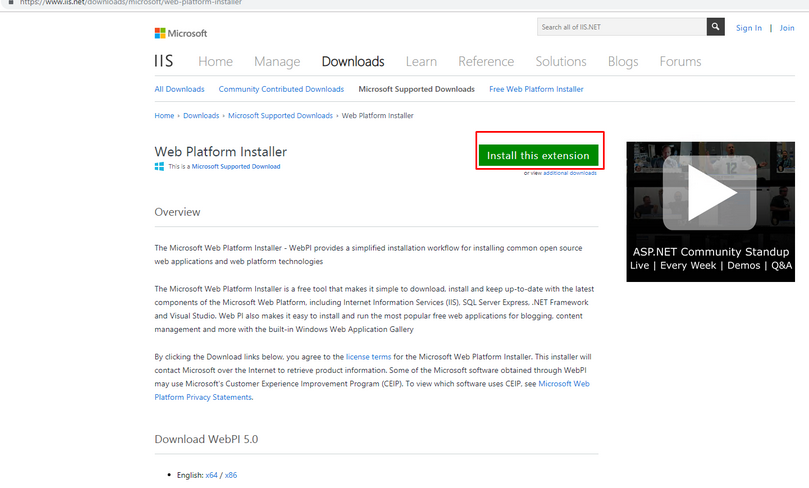
Task: Click the Download WebPI 5.0 heading
Action: 206,439
